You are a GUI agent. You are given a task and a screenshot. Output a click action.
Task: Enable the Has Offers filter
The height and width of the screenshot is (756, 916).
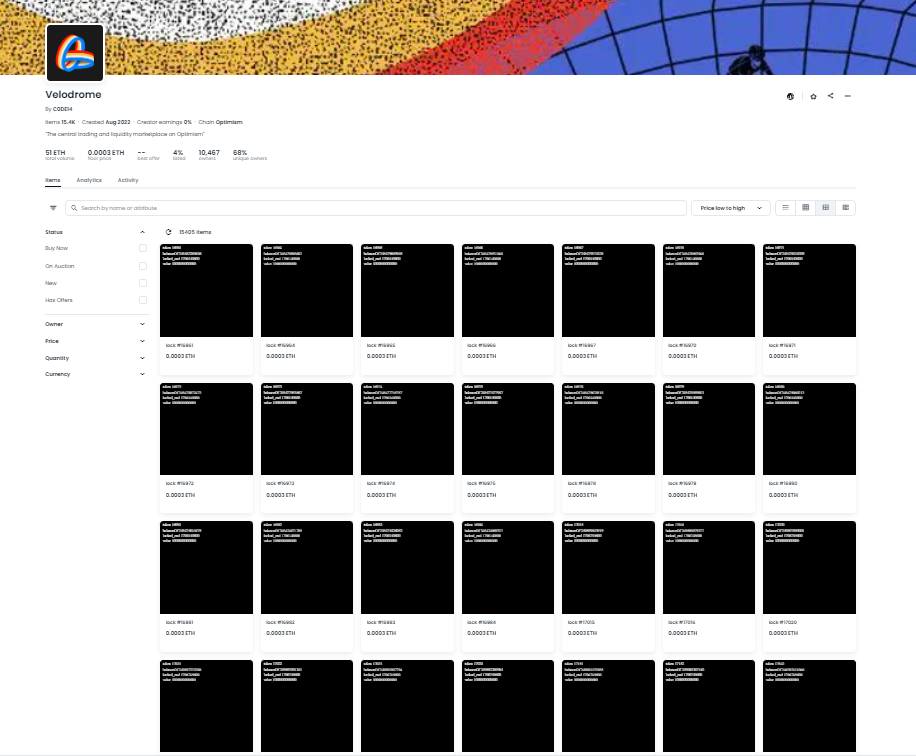pyautogui.click(x=143, y=300)
